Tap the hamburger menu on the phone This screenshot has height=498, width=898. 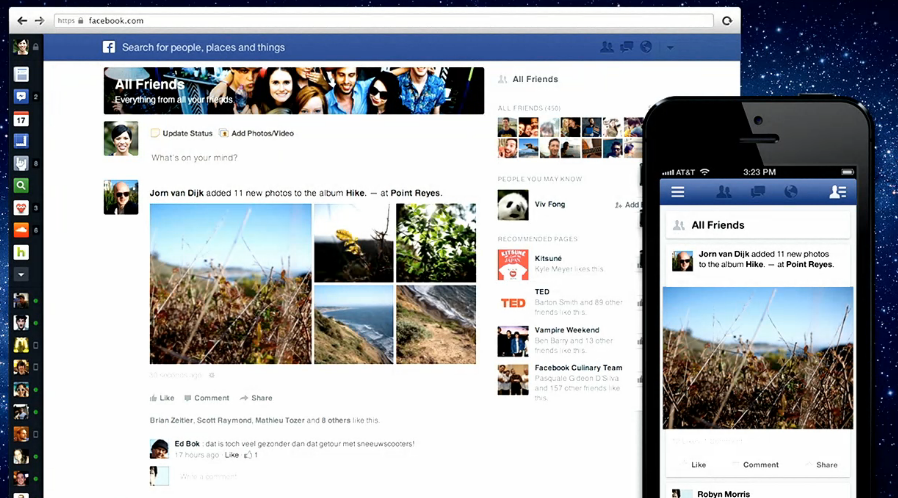coord(678,192)
